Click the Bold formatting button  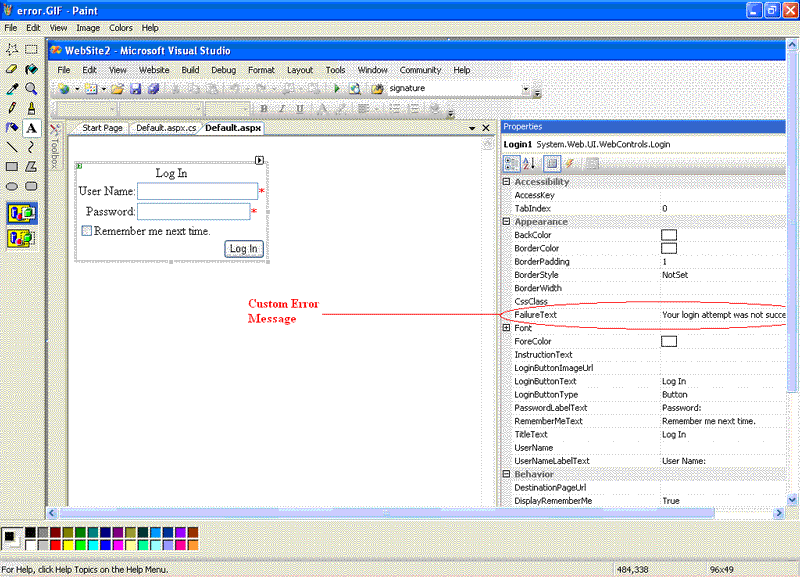(x=264, y=109)
